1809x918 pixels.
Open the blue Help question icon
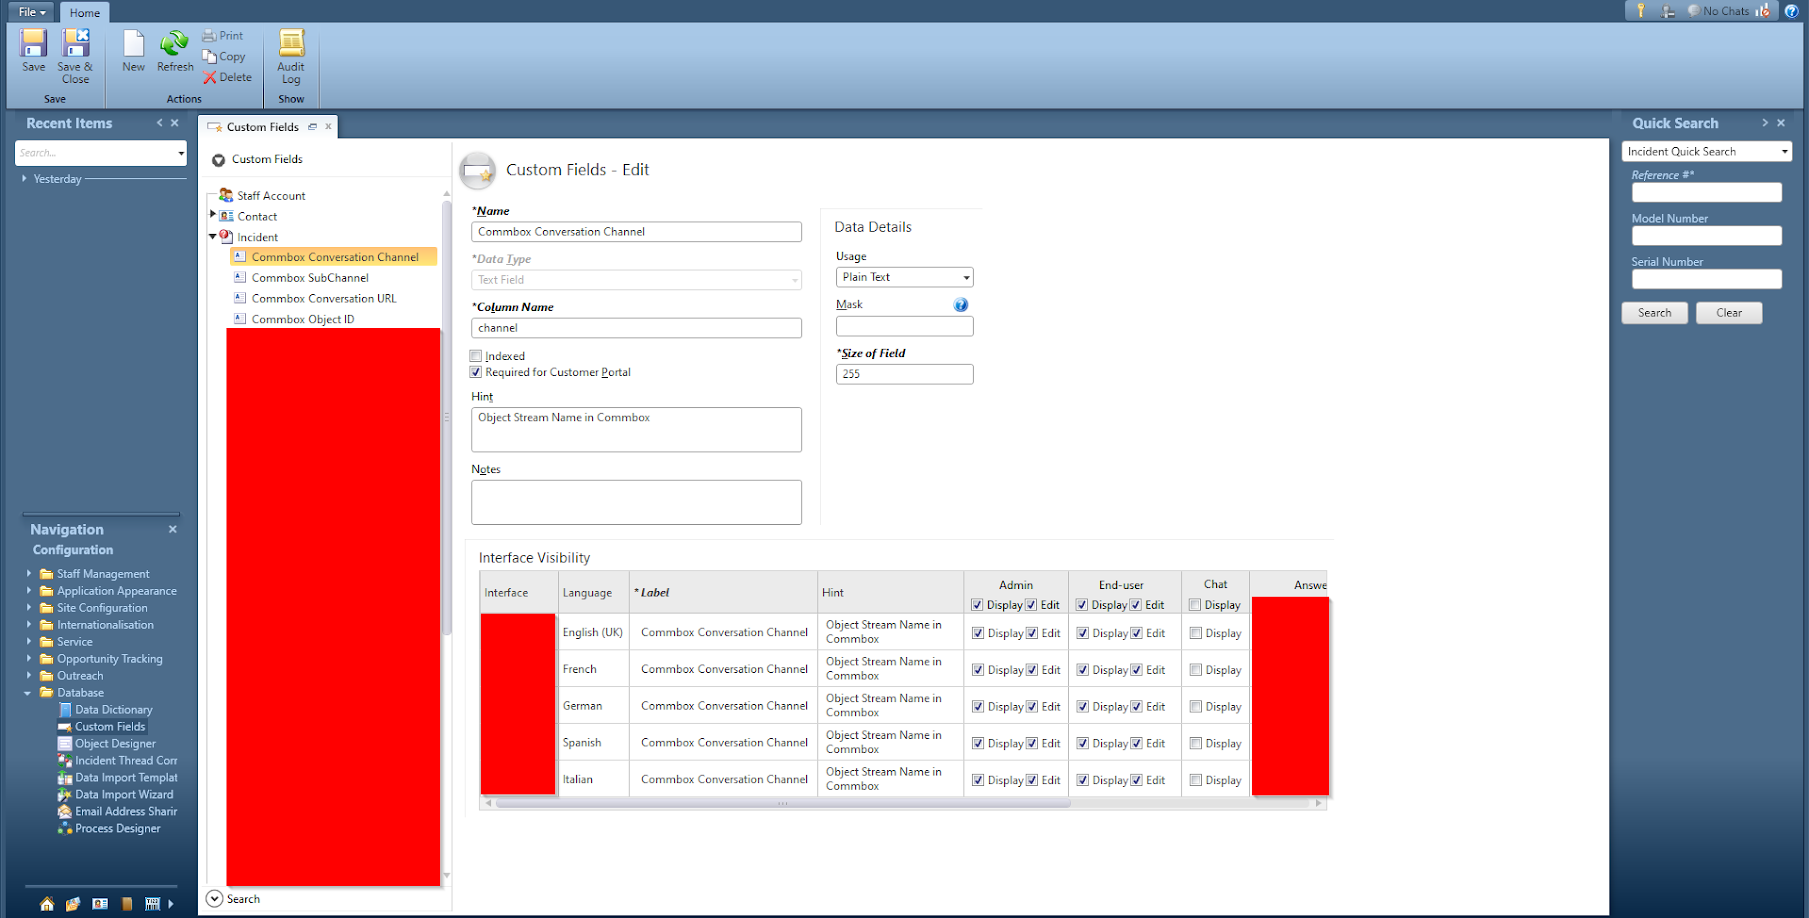(x=1792, y=11)
